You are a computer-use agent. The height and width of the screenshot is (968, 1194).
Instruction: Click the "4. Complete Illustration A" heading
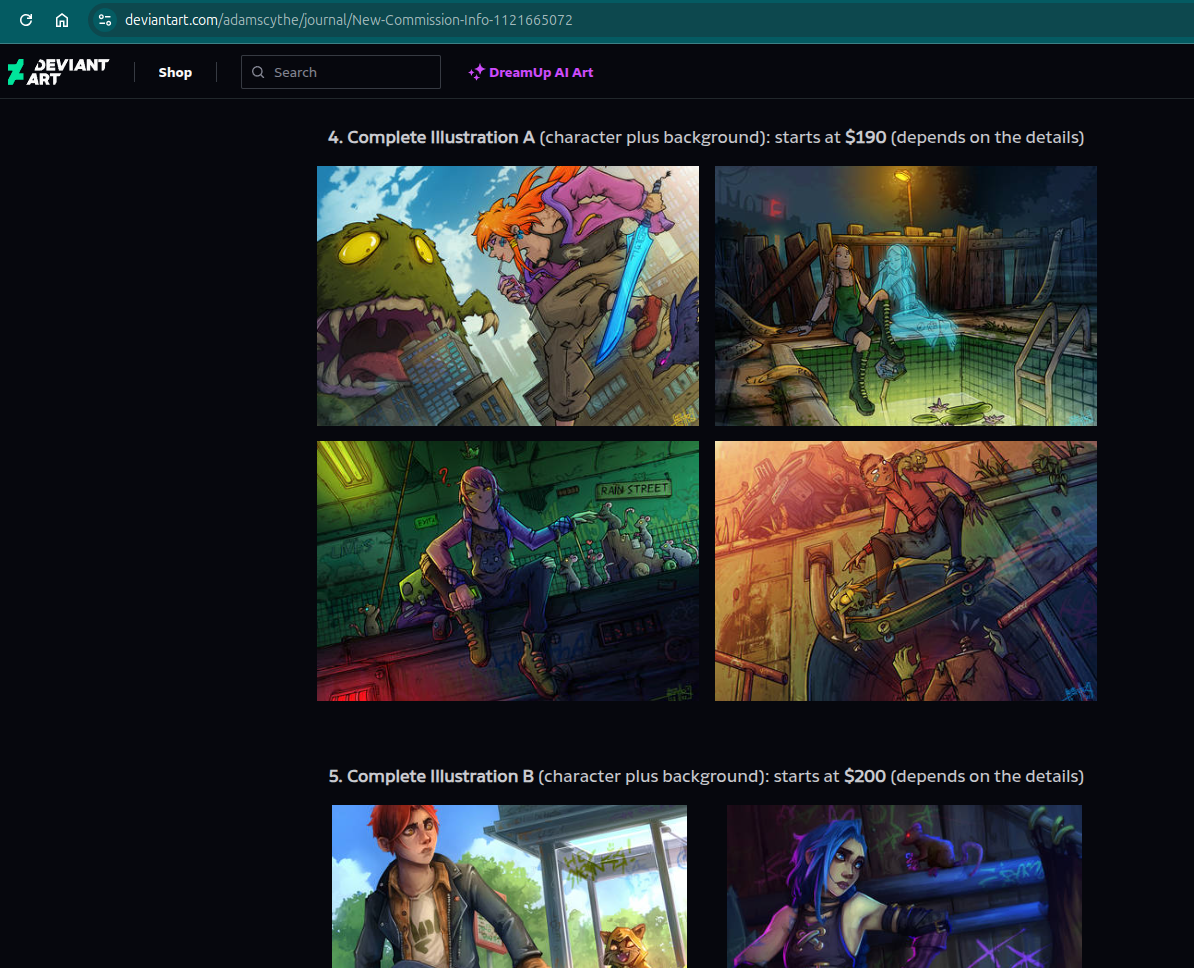[431, 137]
